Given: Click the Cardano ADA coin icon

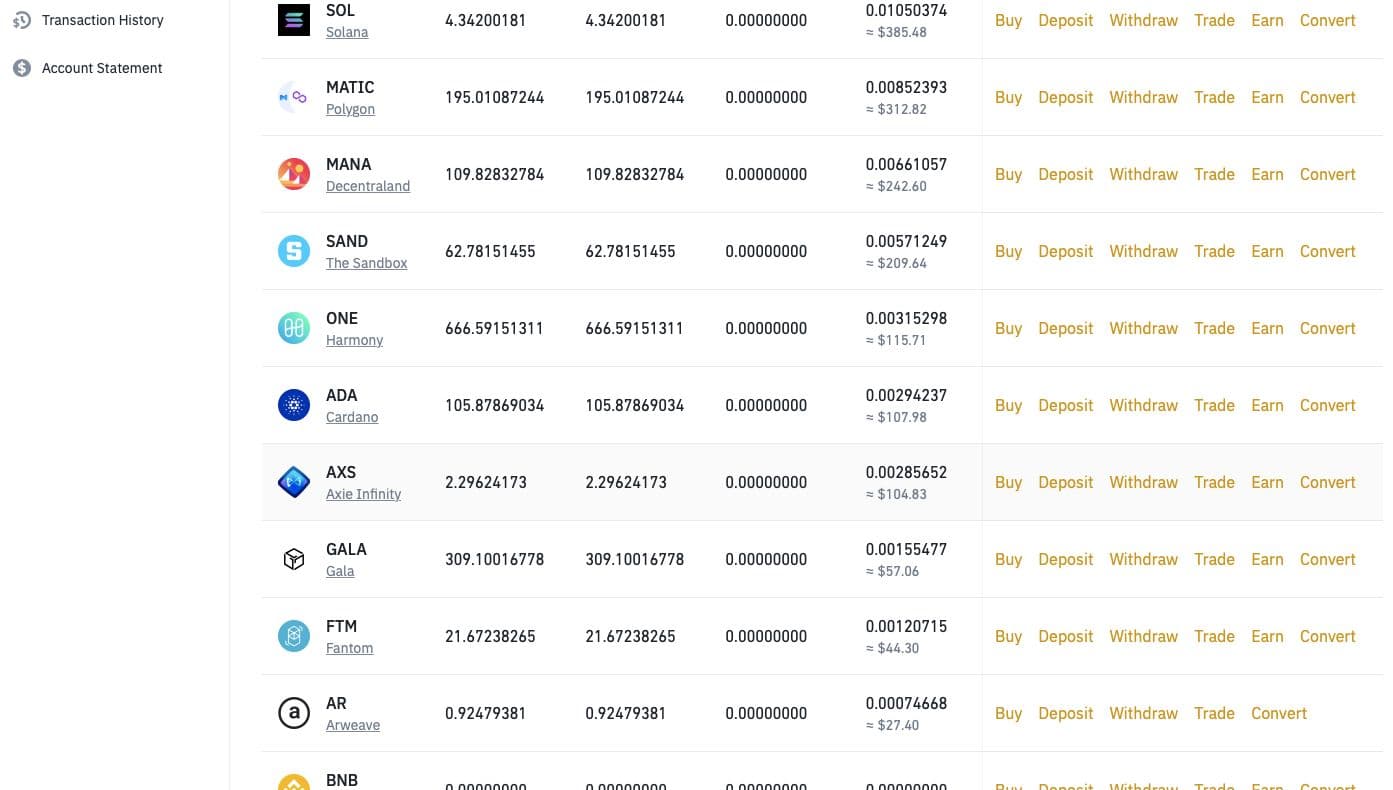Looking at the screenshot, I should point(294,405).
